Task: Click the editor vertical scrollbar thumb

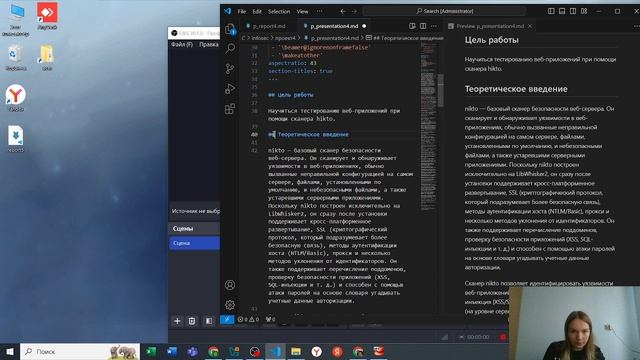Action: 440,91
